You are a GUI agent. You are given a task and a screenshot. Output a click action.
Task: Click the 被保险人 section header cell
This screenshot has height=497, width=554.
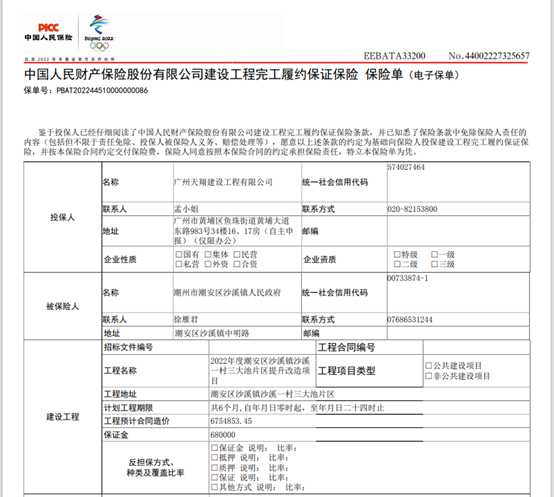point(63,306)
